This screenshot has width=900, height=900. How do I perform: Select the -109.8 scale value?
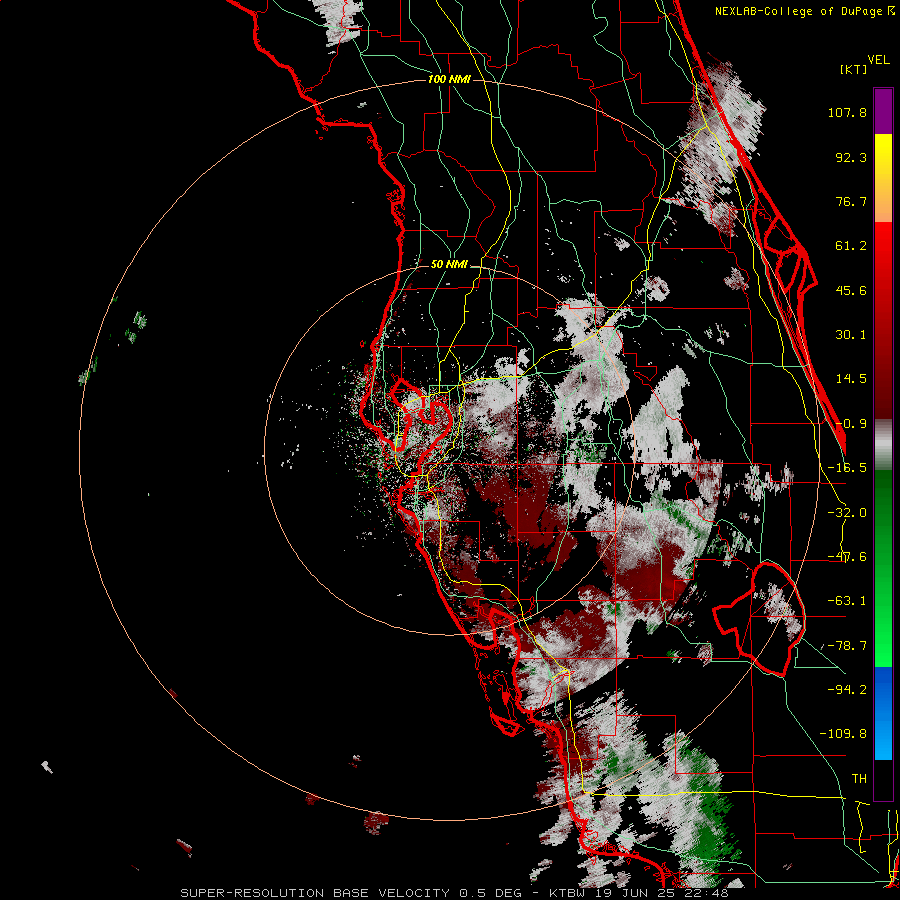(x=843, y=734)
